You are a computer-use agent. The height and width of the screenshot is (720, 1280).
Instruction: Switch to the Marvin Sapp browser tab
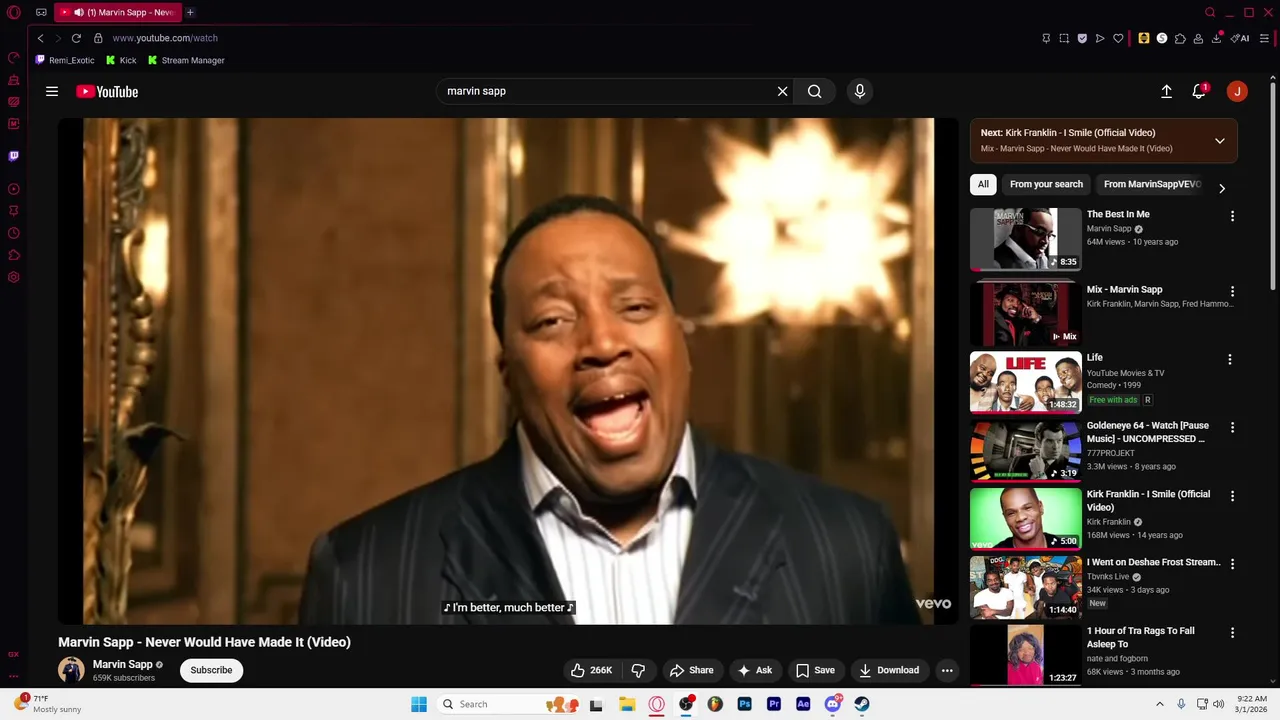point(117,12)
